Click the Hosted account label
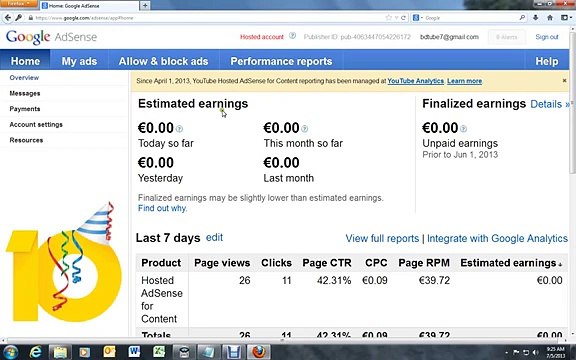The width and height of the screenshot is (576, 360). click(262, 37)
